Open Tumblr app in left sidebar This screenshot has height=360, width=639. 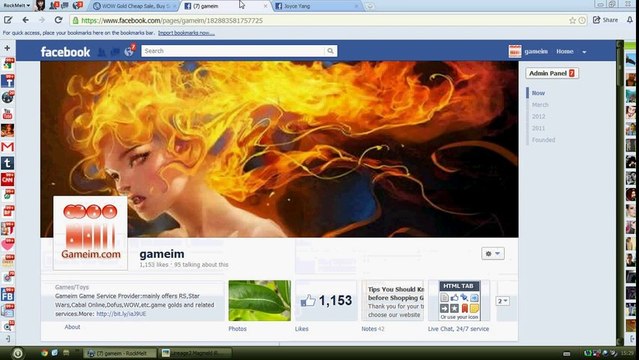pyautogui.click(x=7, y=163)
